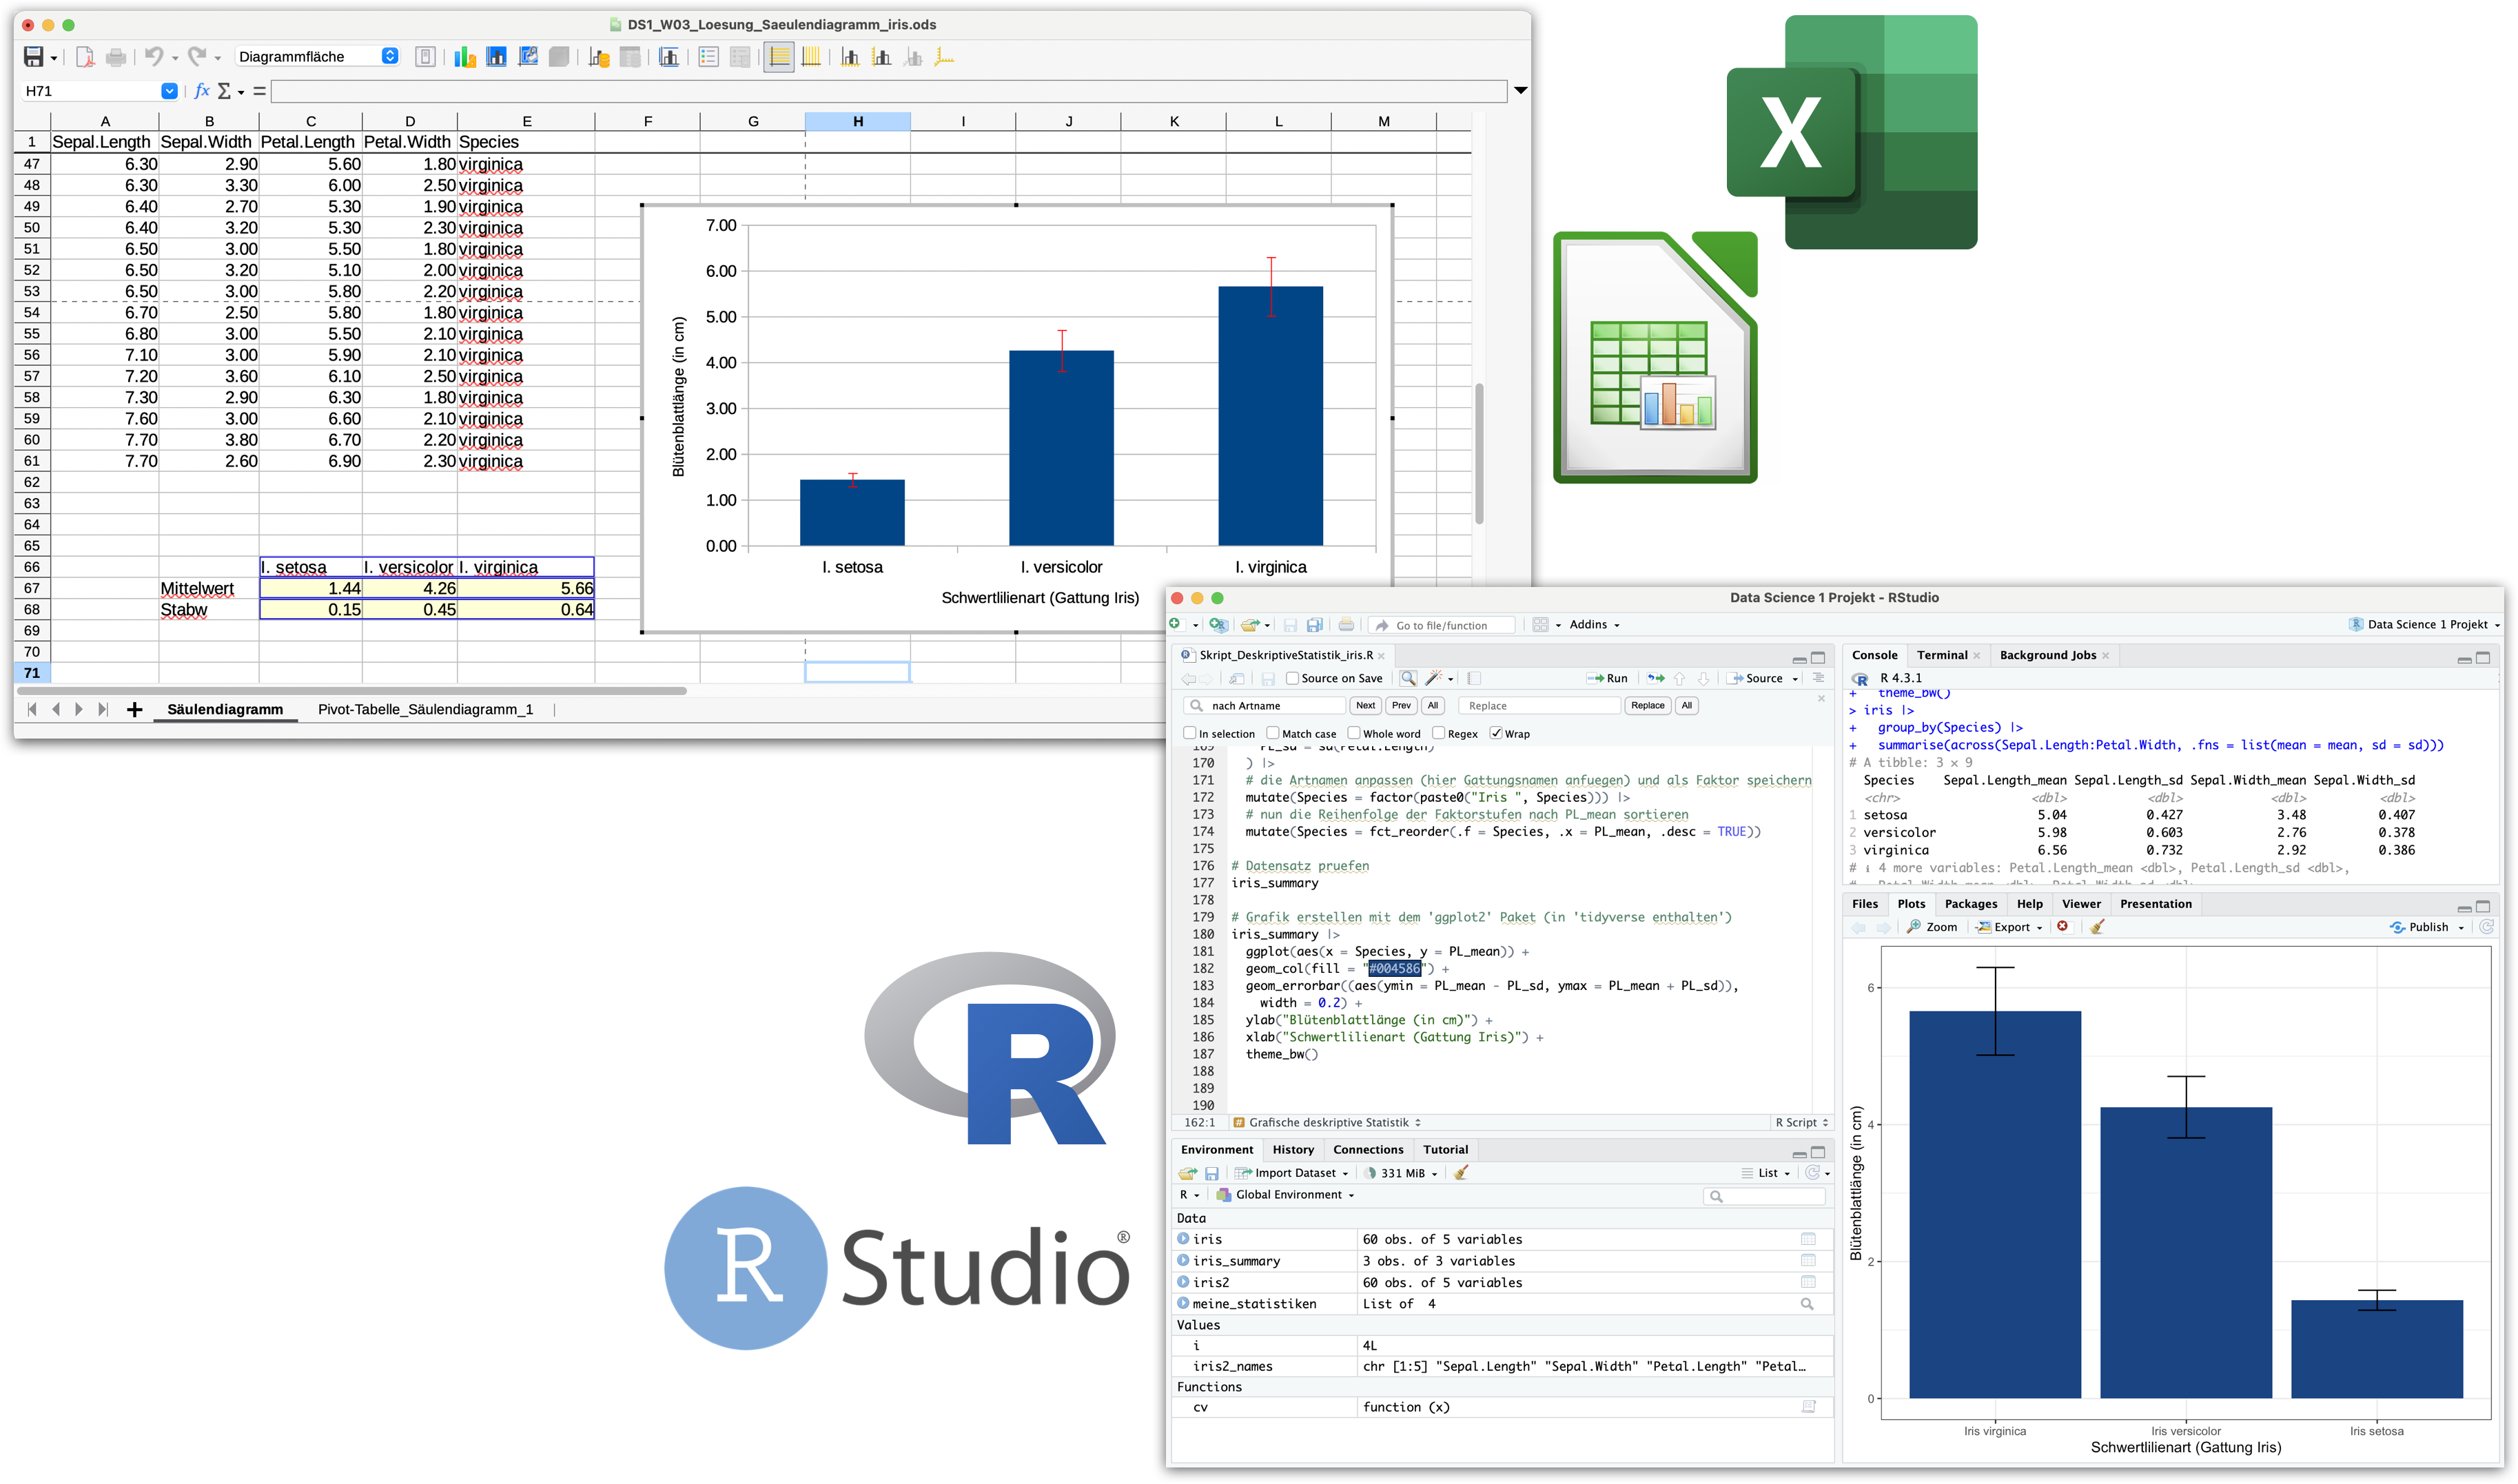2518x1484 pixels.
Task: Enable the Source on Save checkbox
Action: click(1292, 678)
